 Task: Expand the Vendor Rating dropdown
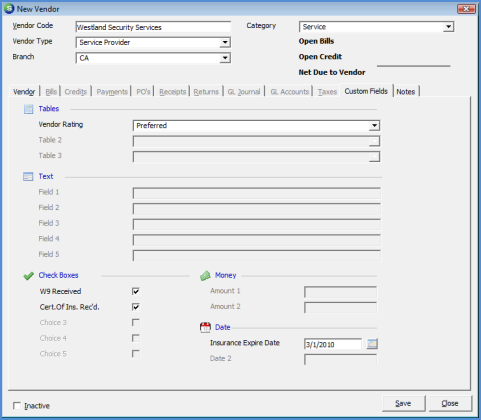point(374,126)
